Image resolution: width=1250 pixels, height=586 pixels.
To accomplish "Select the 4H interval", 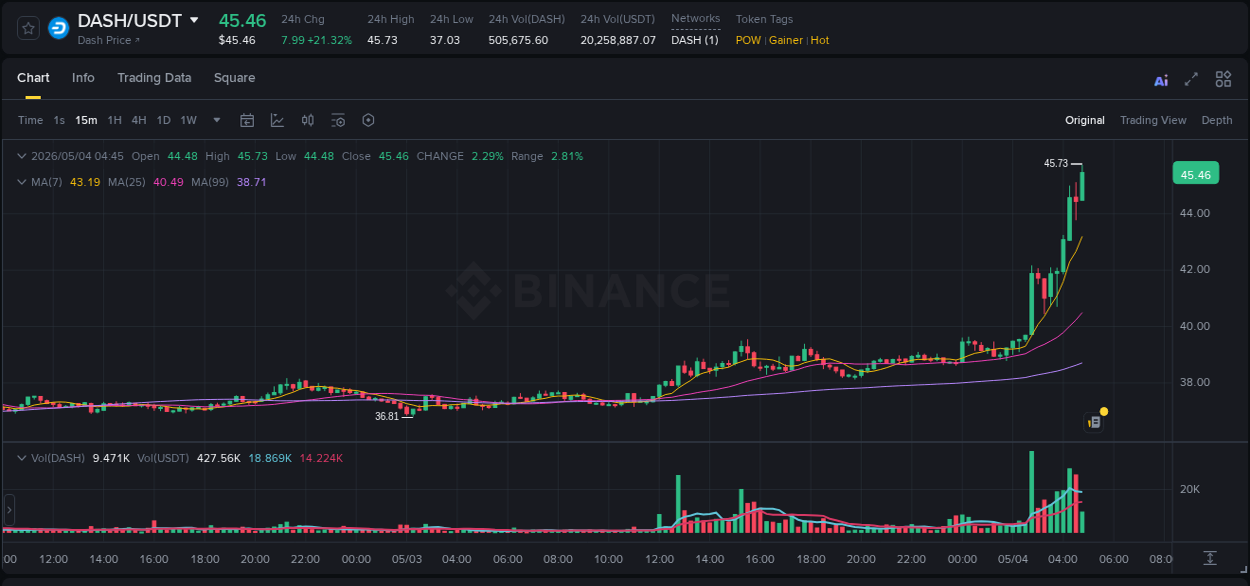I will tap(139, 120).
